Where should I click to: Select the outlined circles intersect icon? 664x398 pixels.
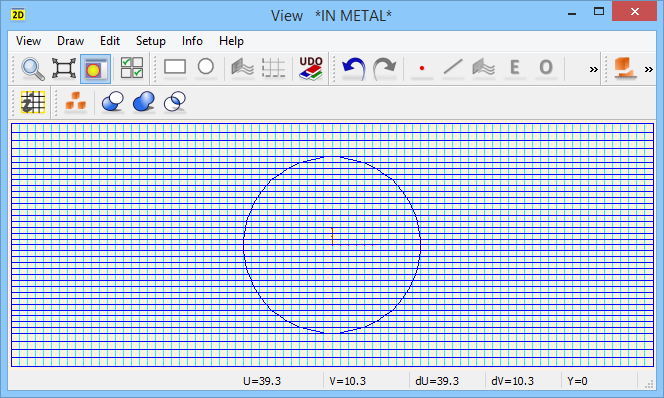click(x=175, y=102)
